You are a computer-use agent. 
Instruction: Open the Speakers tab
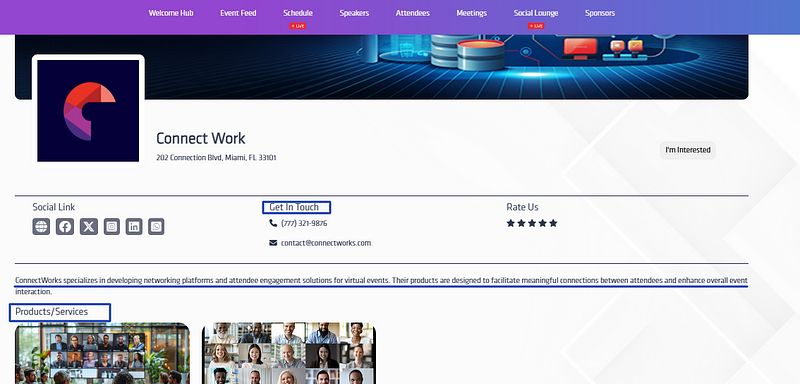coord(354,13)
